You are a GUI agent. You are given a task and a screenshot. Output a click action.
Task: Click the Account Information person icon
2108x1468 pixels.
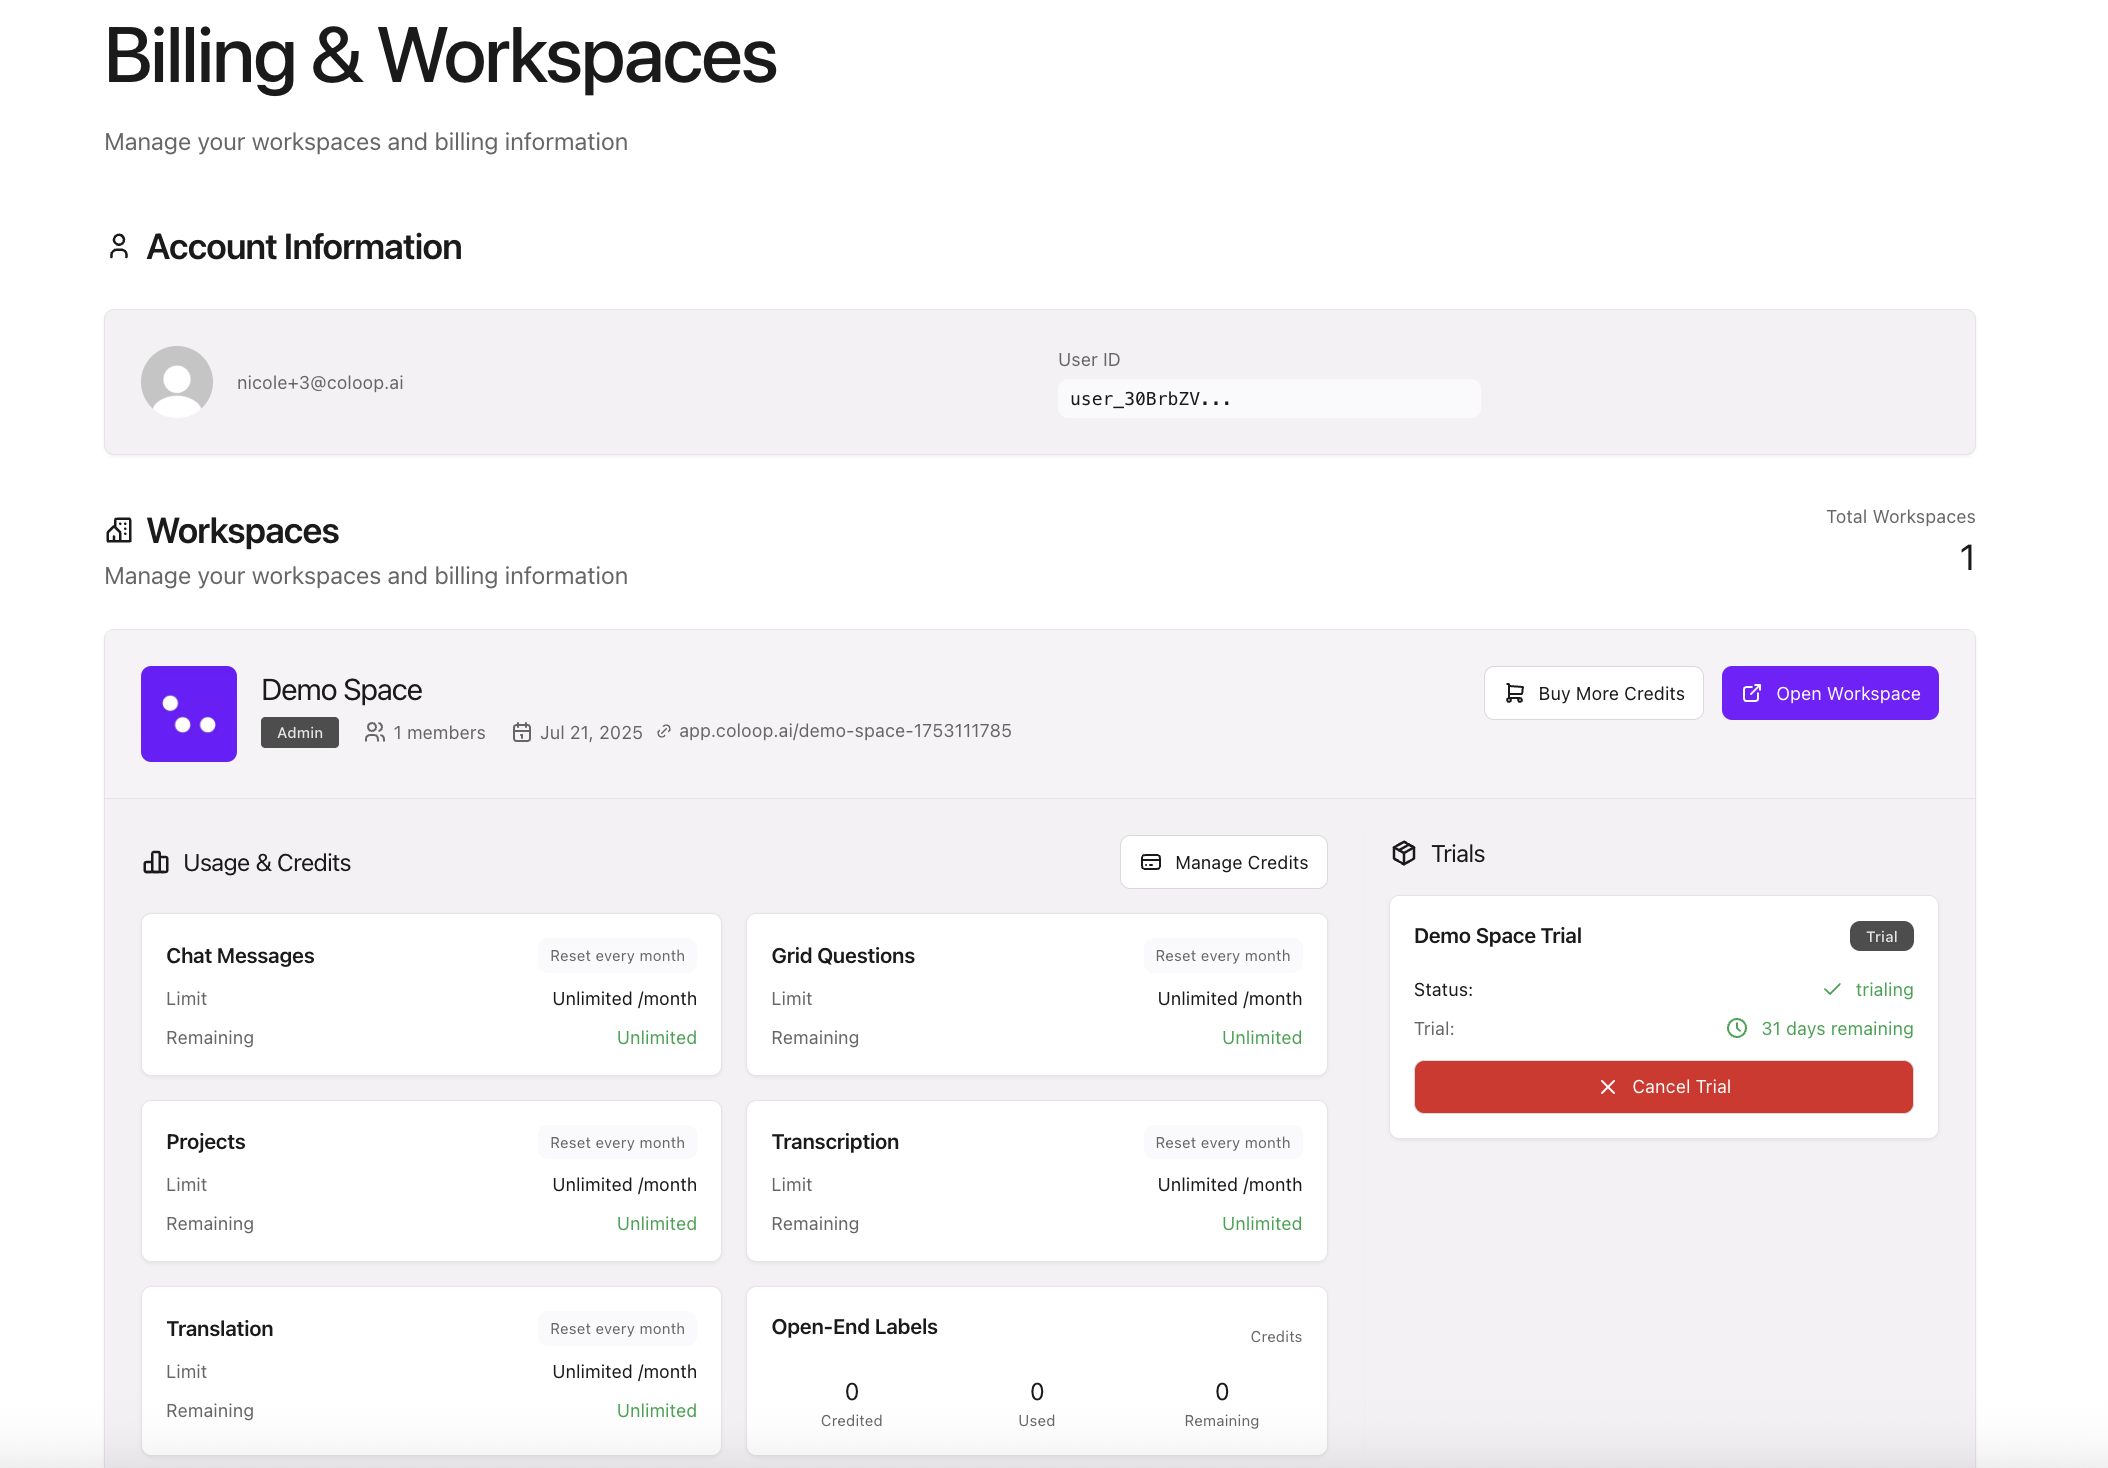coord(119,246)
